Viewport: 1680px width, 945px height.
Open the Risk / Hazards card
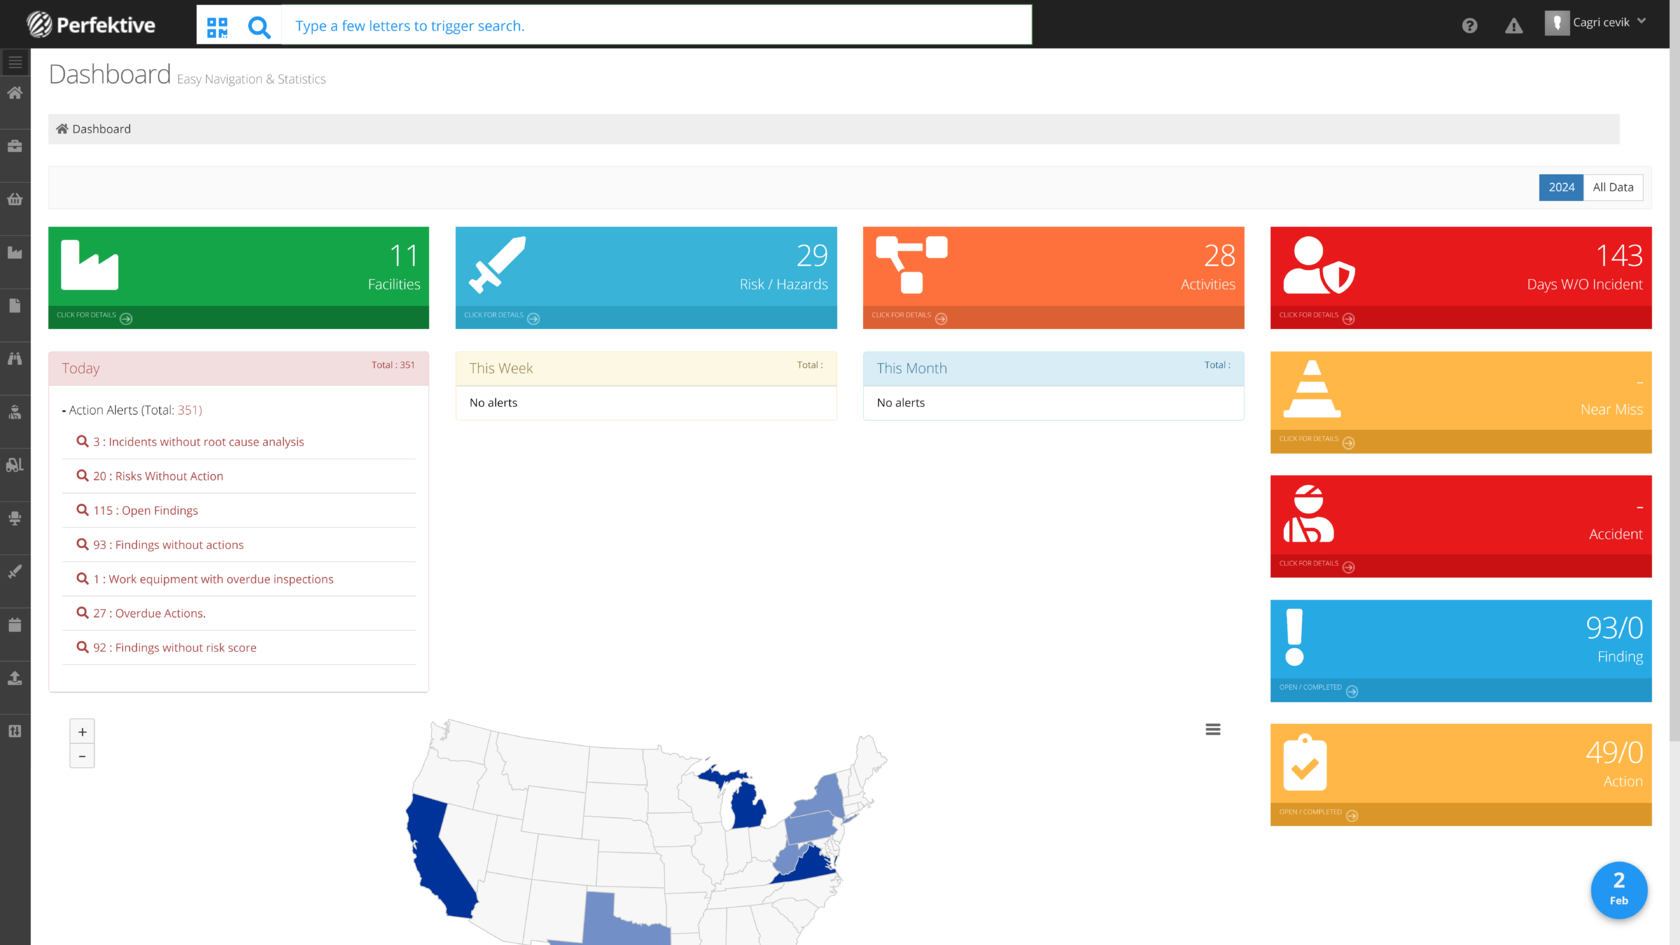(646, 278)
